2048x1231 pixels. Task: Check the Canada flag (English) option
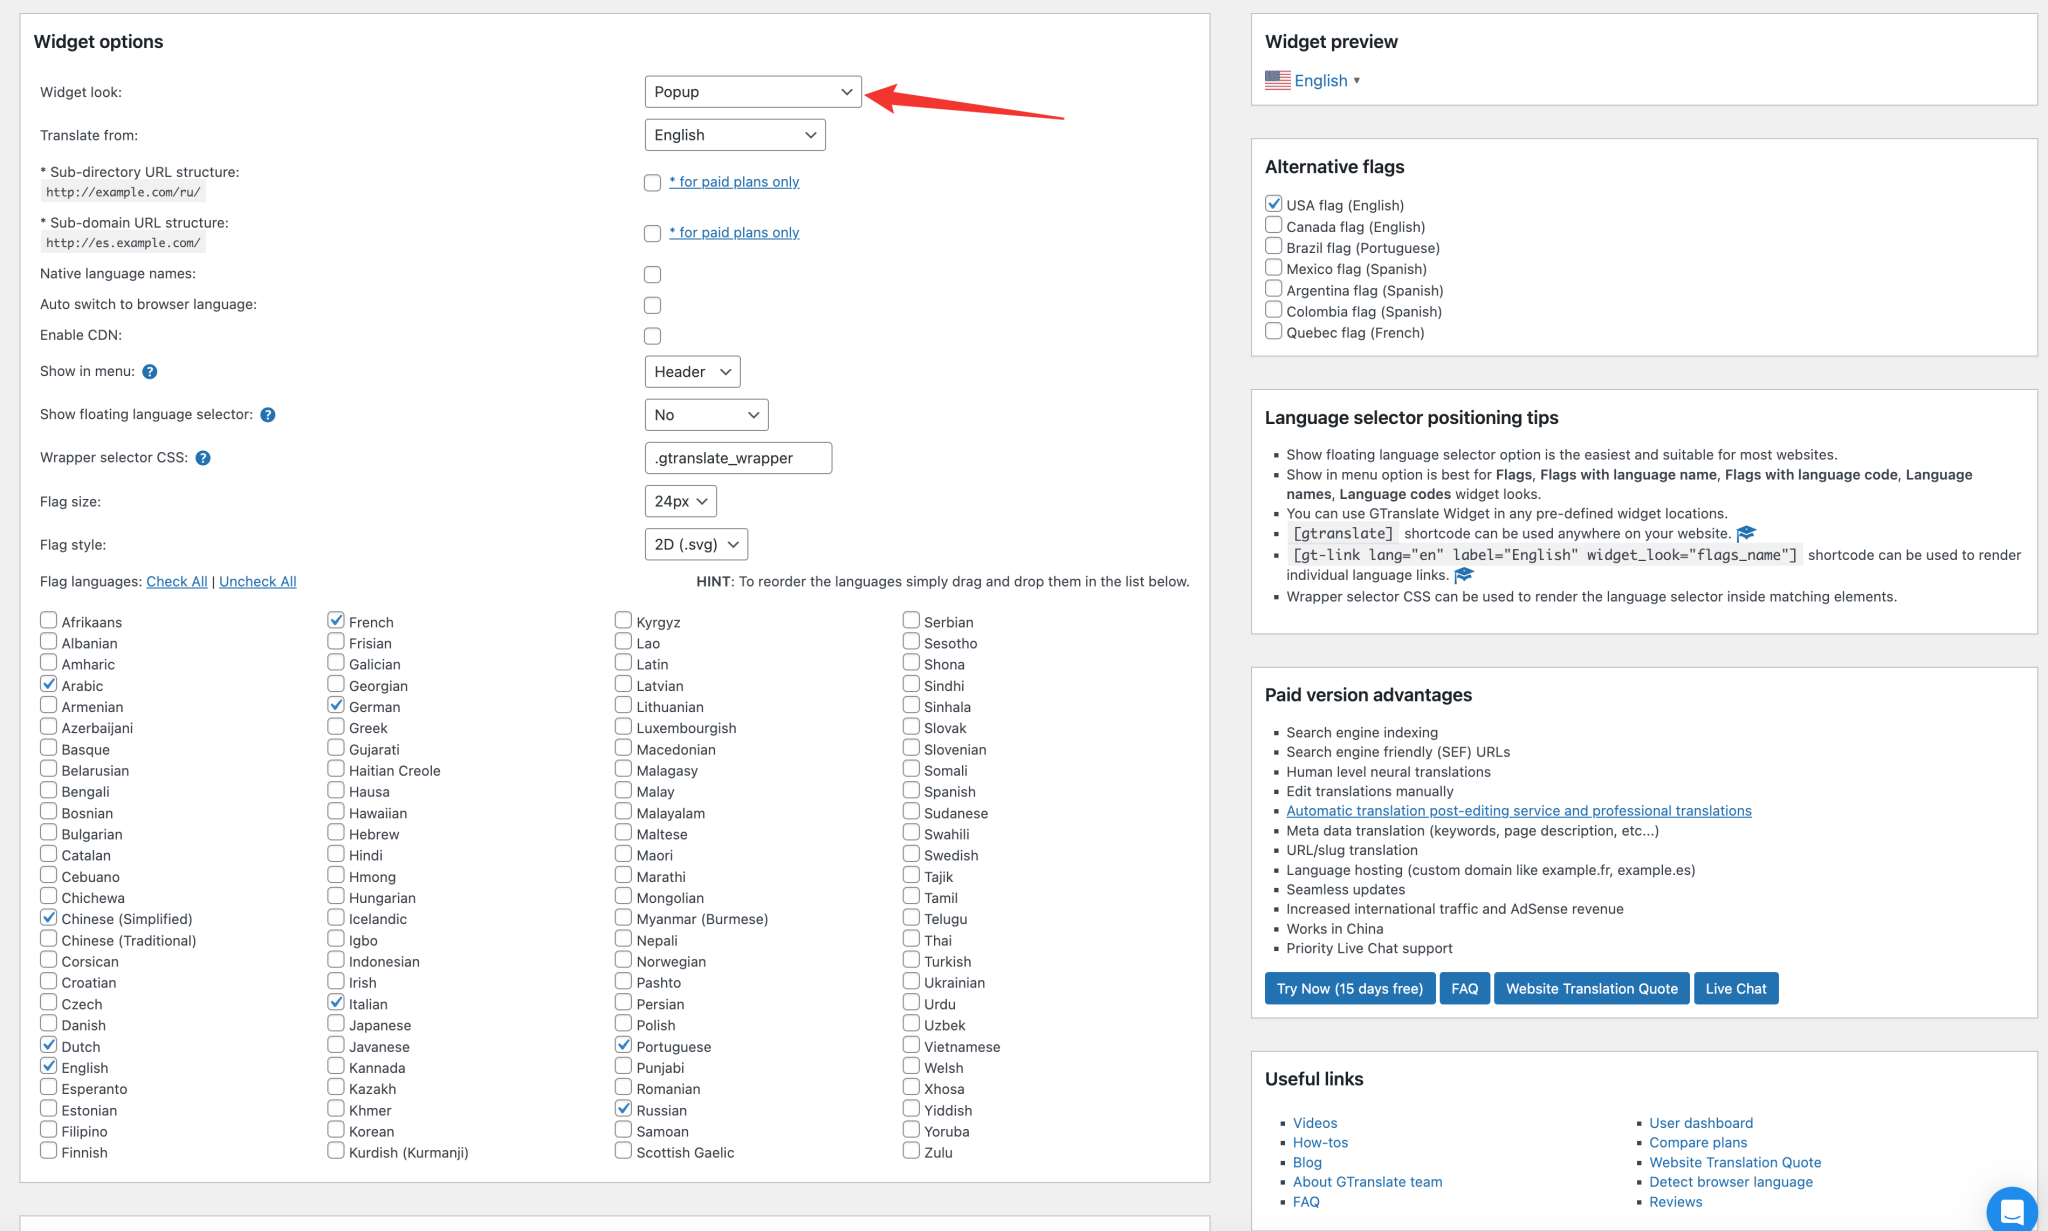[1274, 226]
